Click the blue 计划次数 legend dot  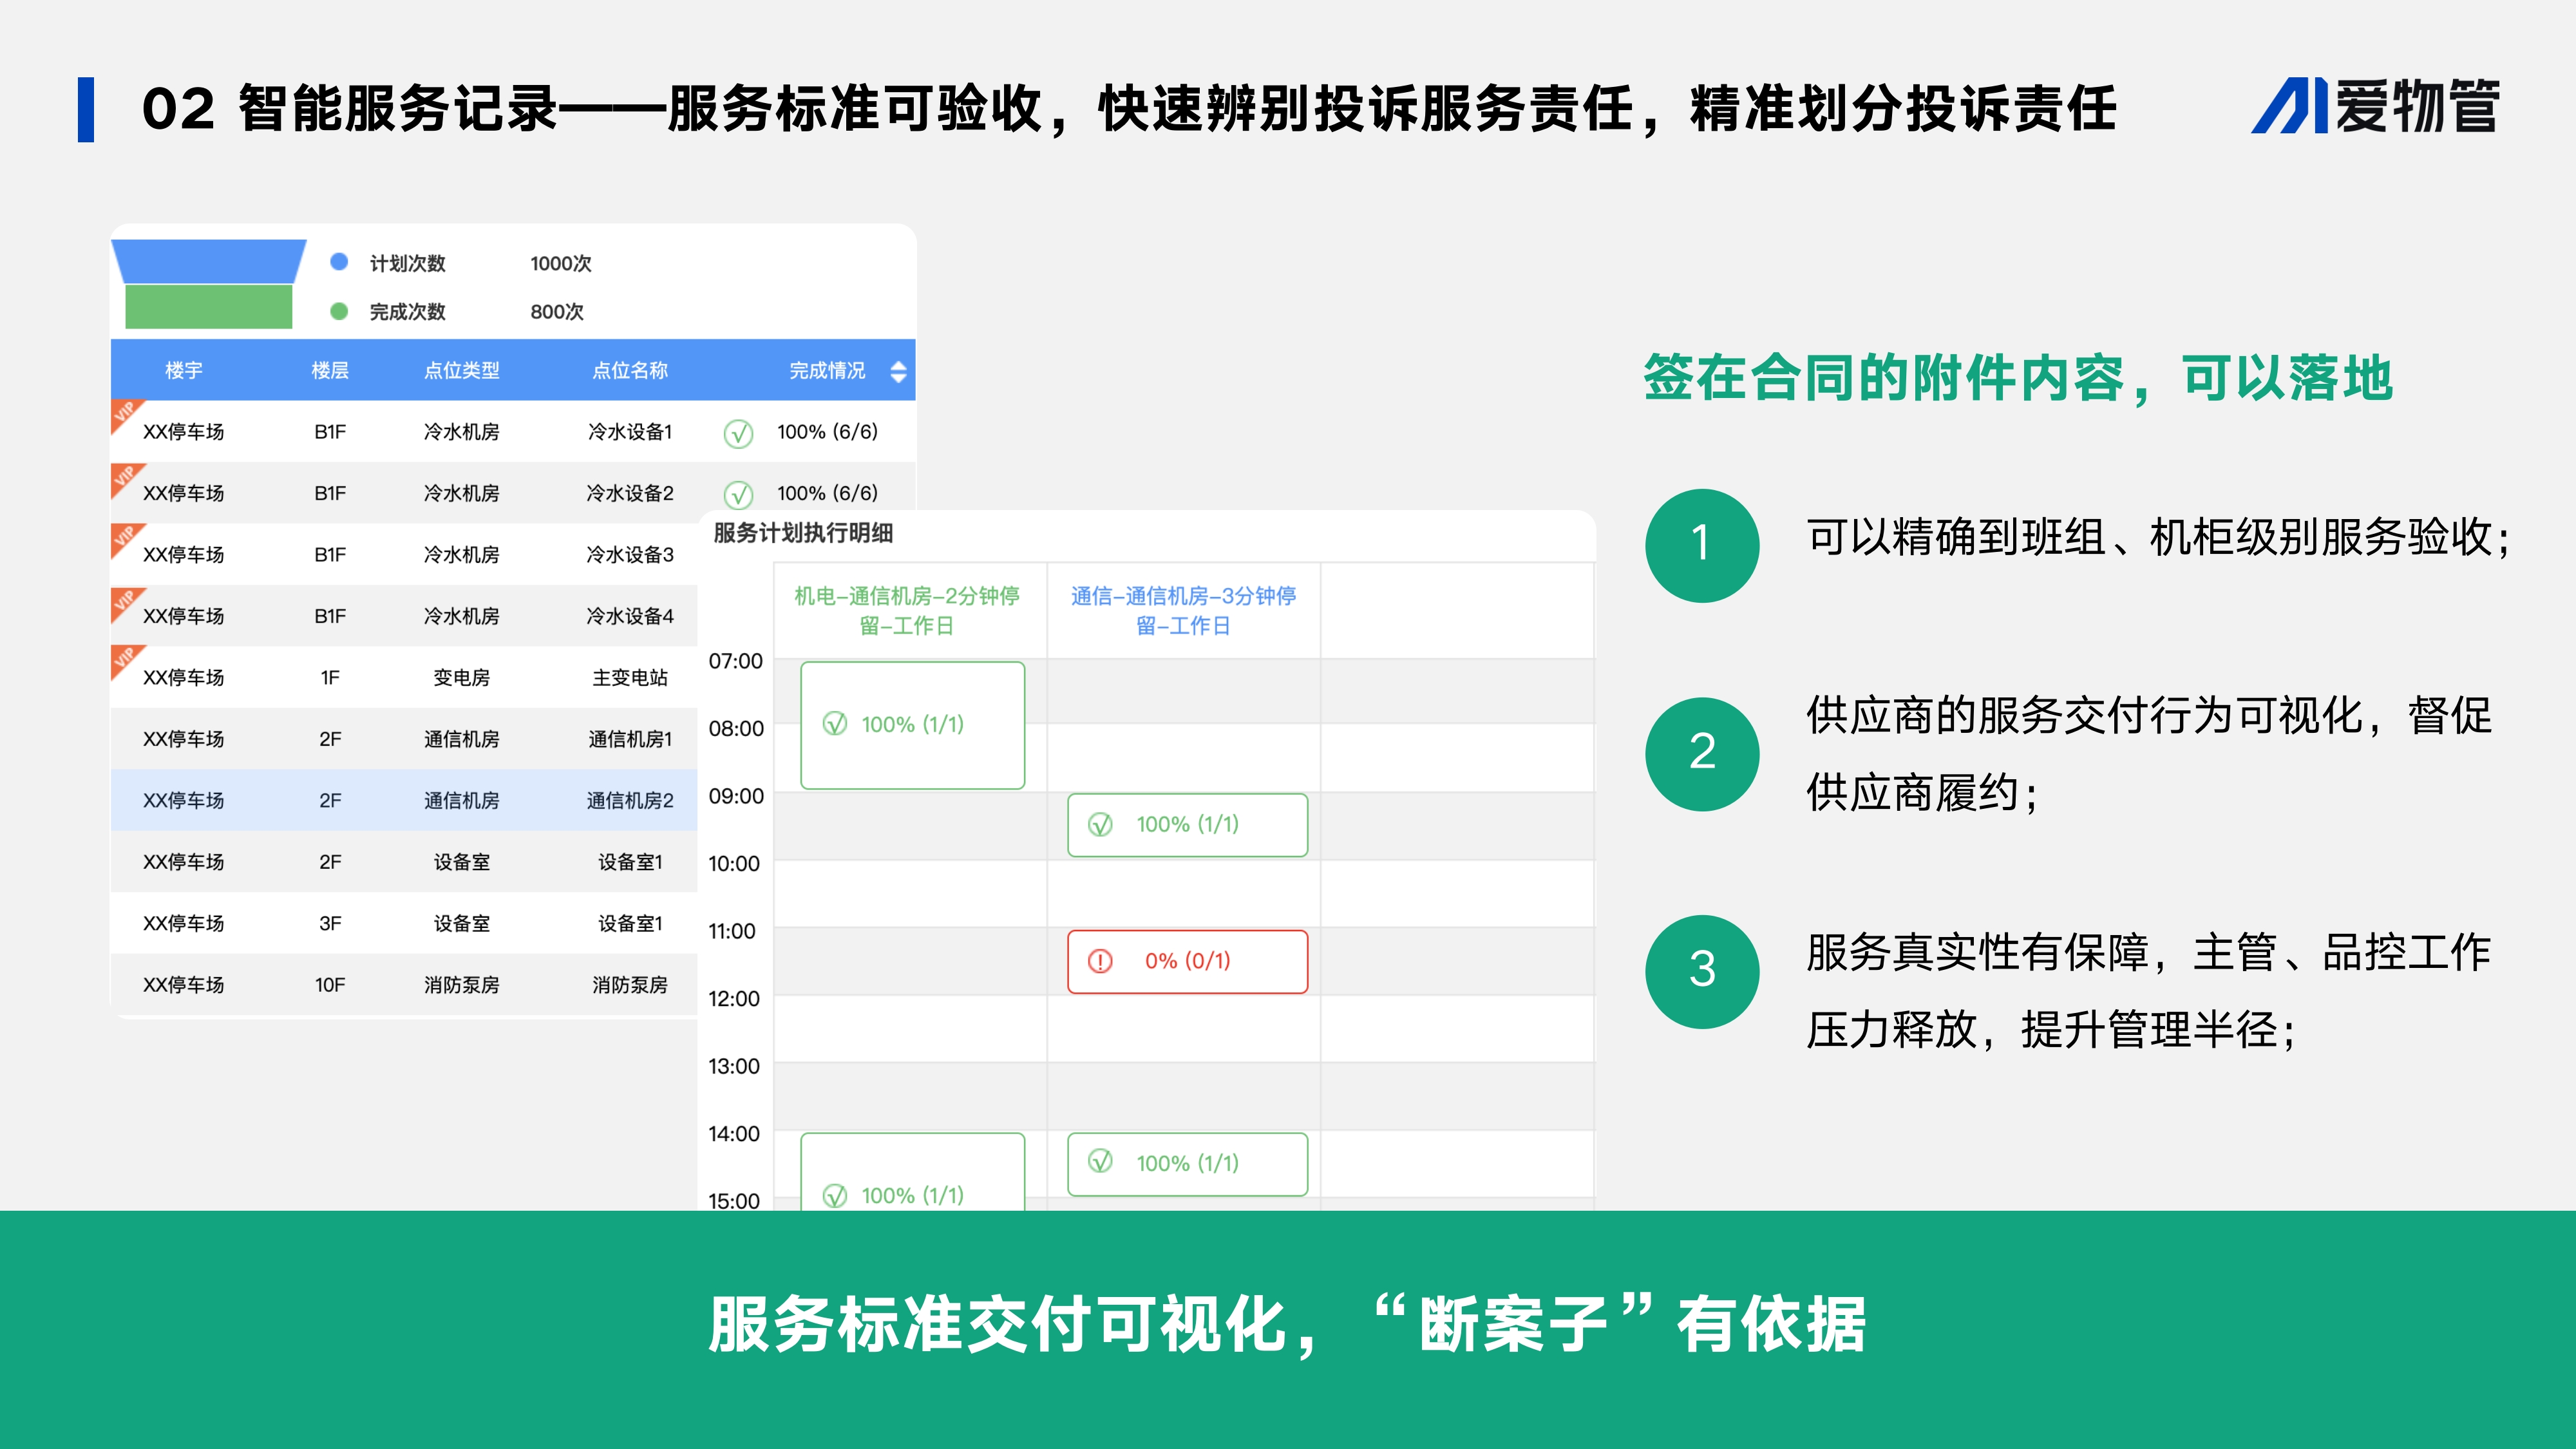click(x=339, y=262)
